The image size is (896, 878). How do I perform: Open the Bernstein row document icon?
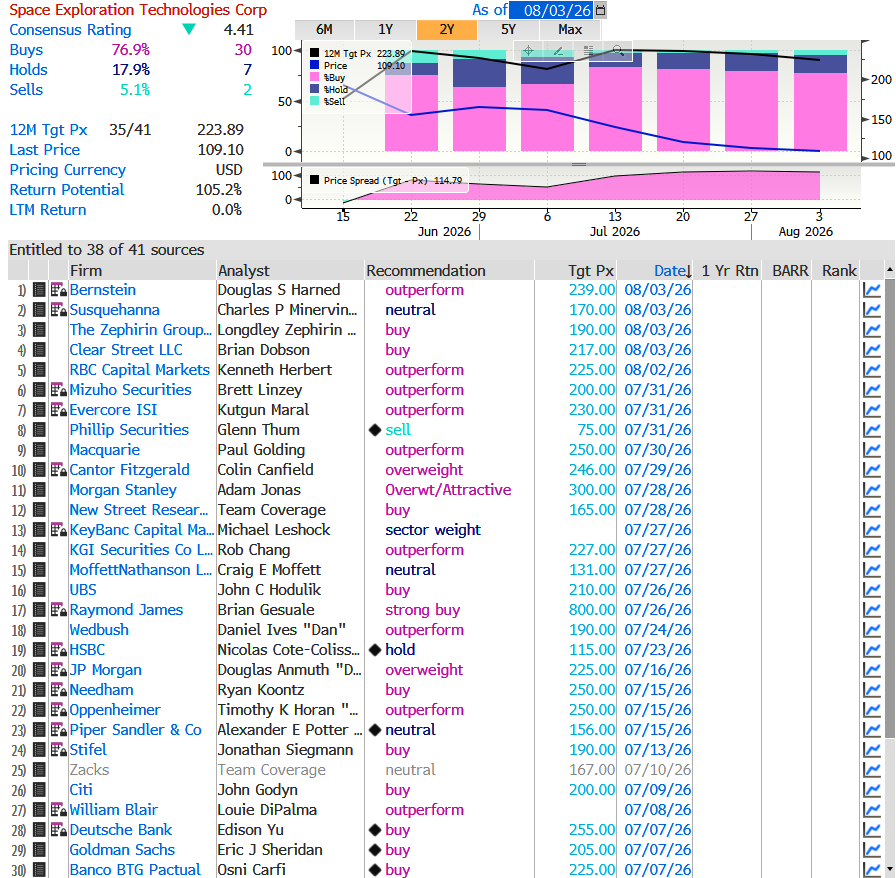click(39, 290)
